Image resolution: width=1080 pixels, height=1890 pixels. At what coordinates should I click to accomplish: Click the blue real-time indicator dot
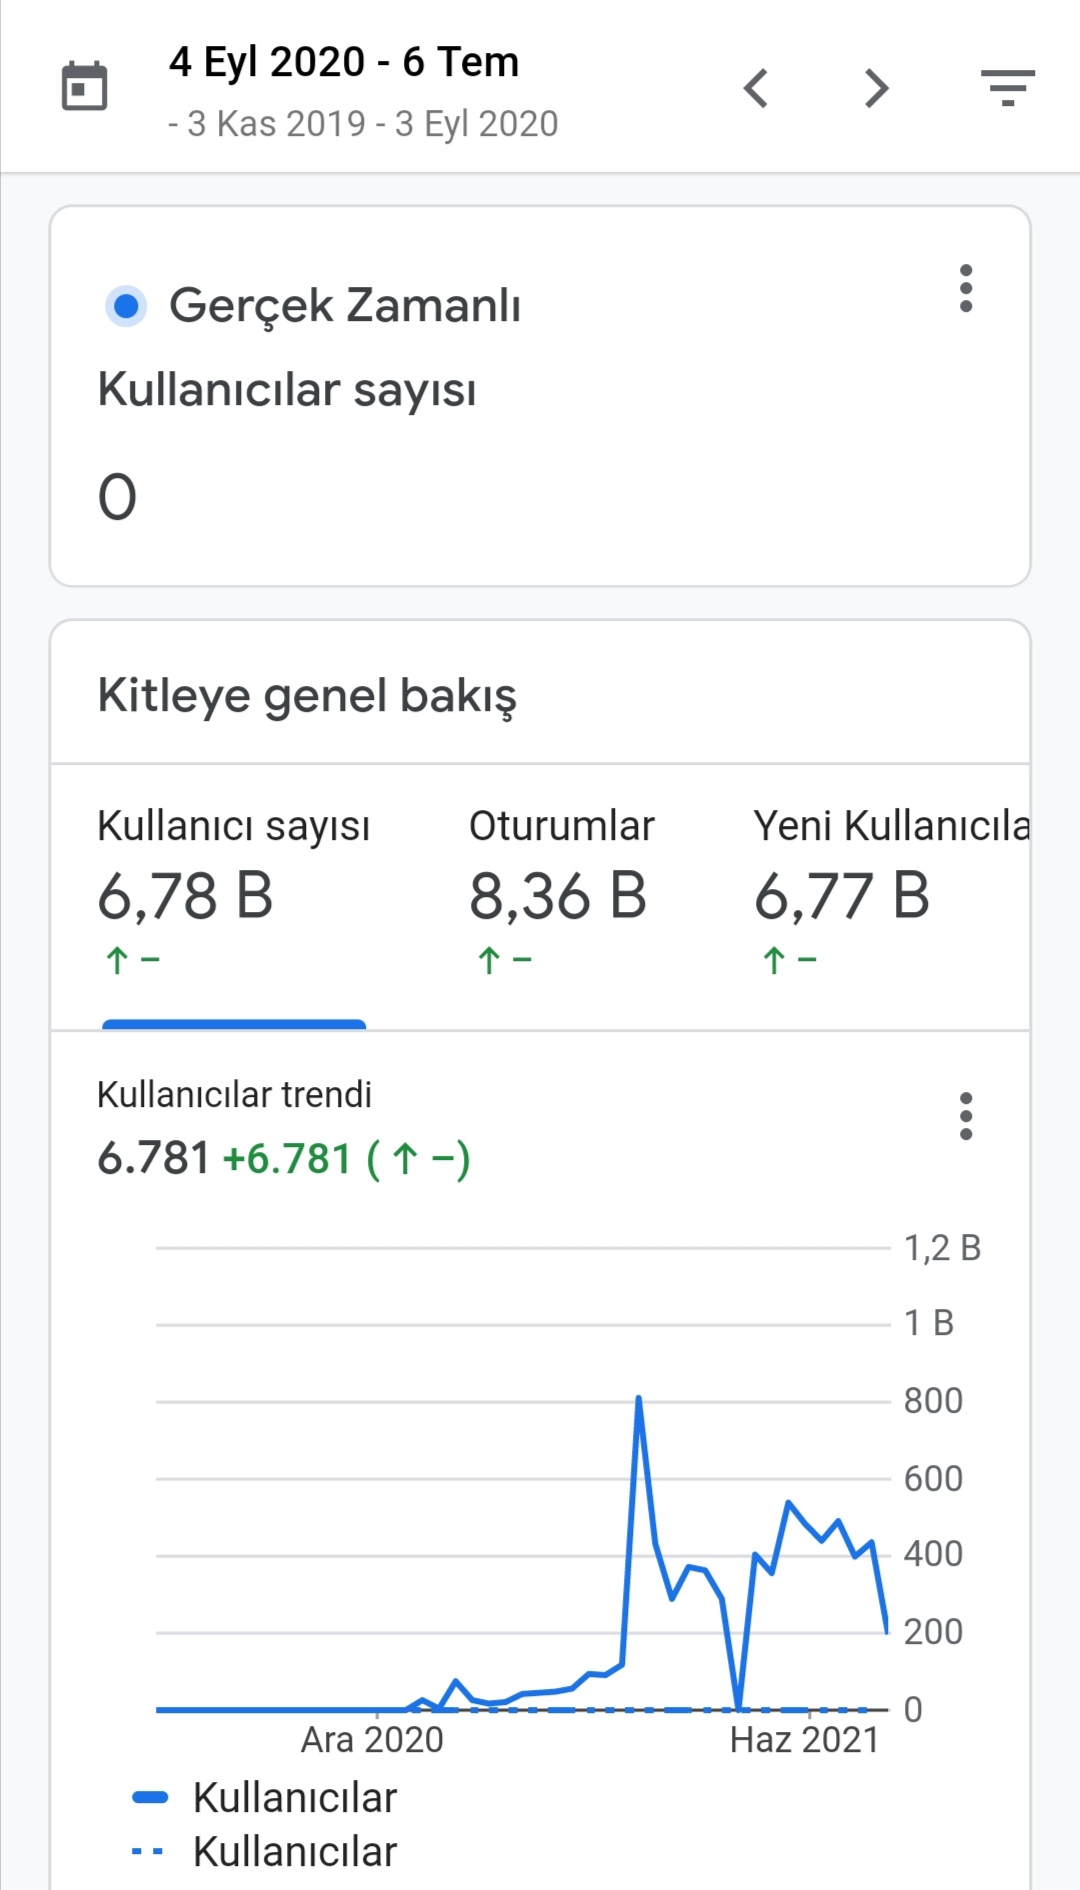[x=126, y=306]
